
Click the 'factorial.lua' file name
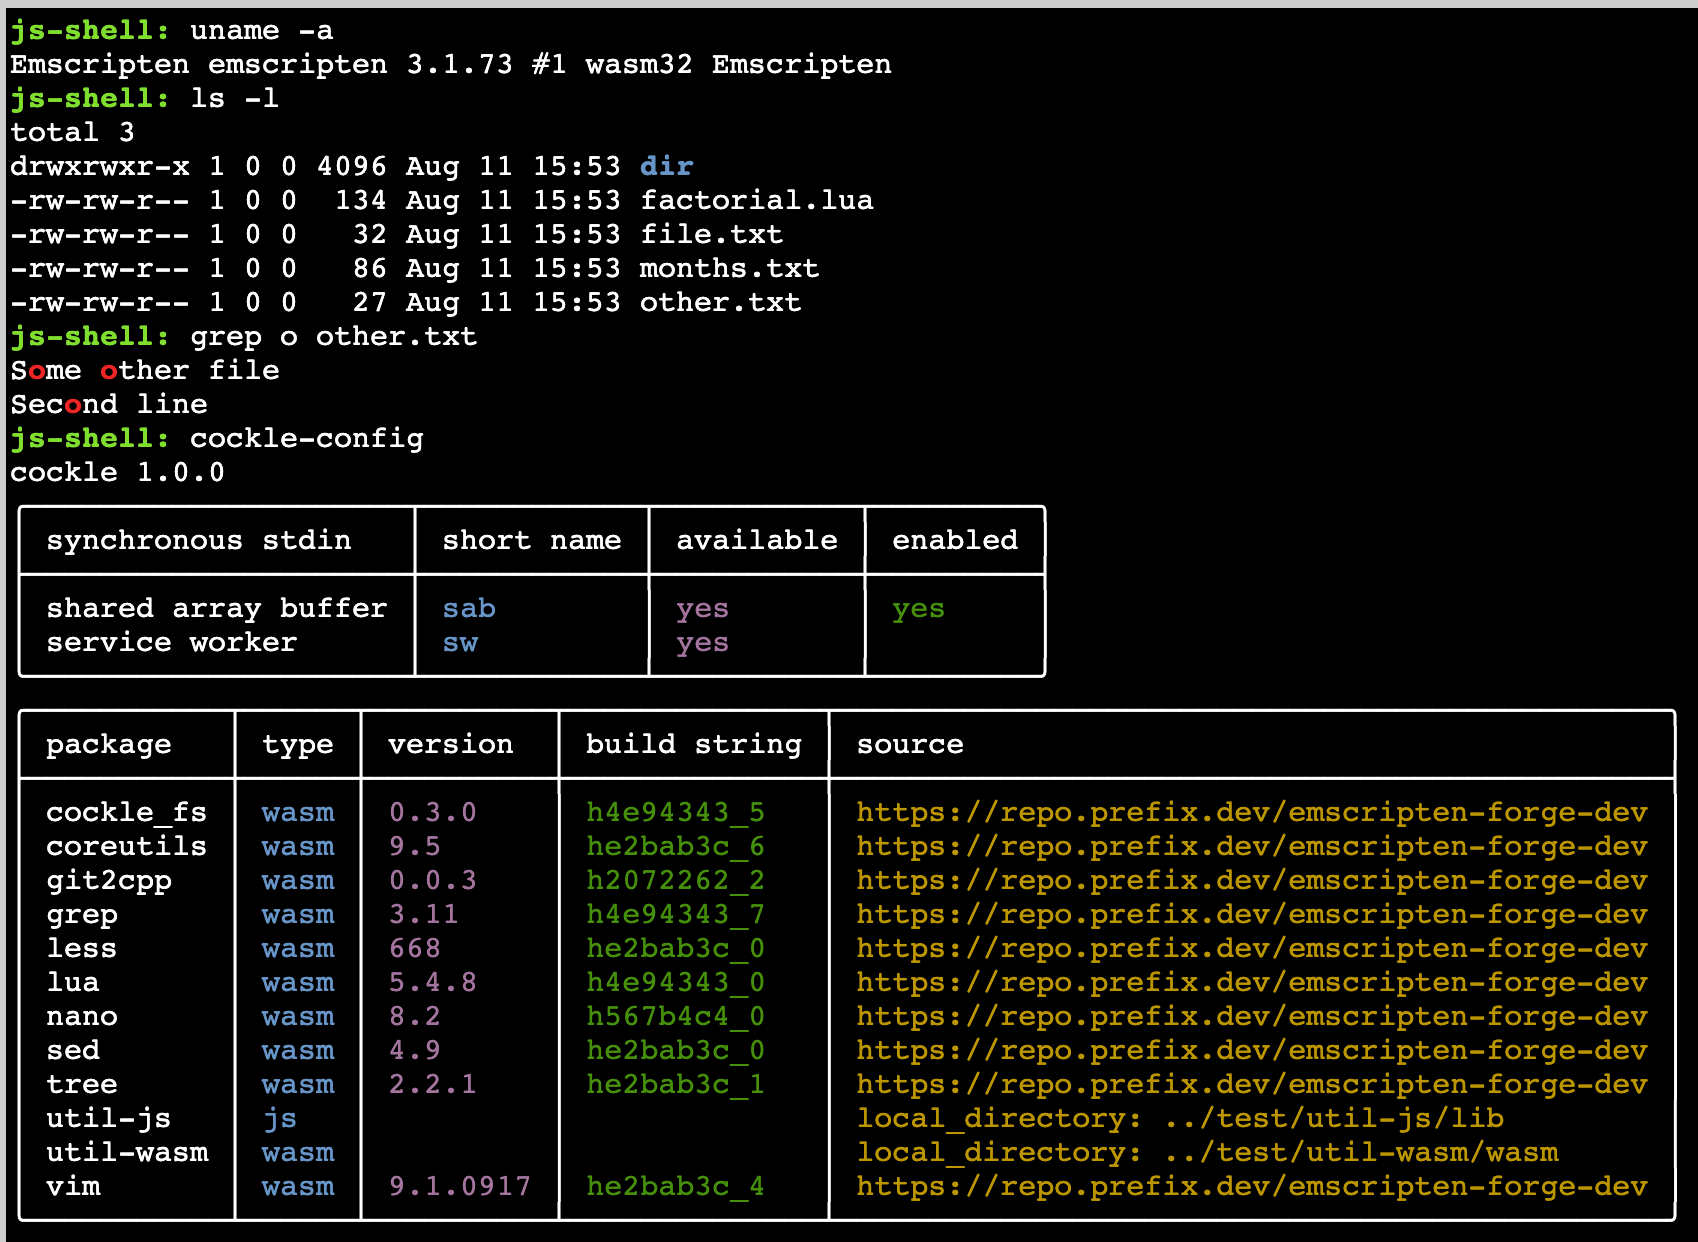(756, 201)
